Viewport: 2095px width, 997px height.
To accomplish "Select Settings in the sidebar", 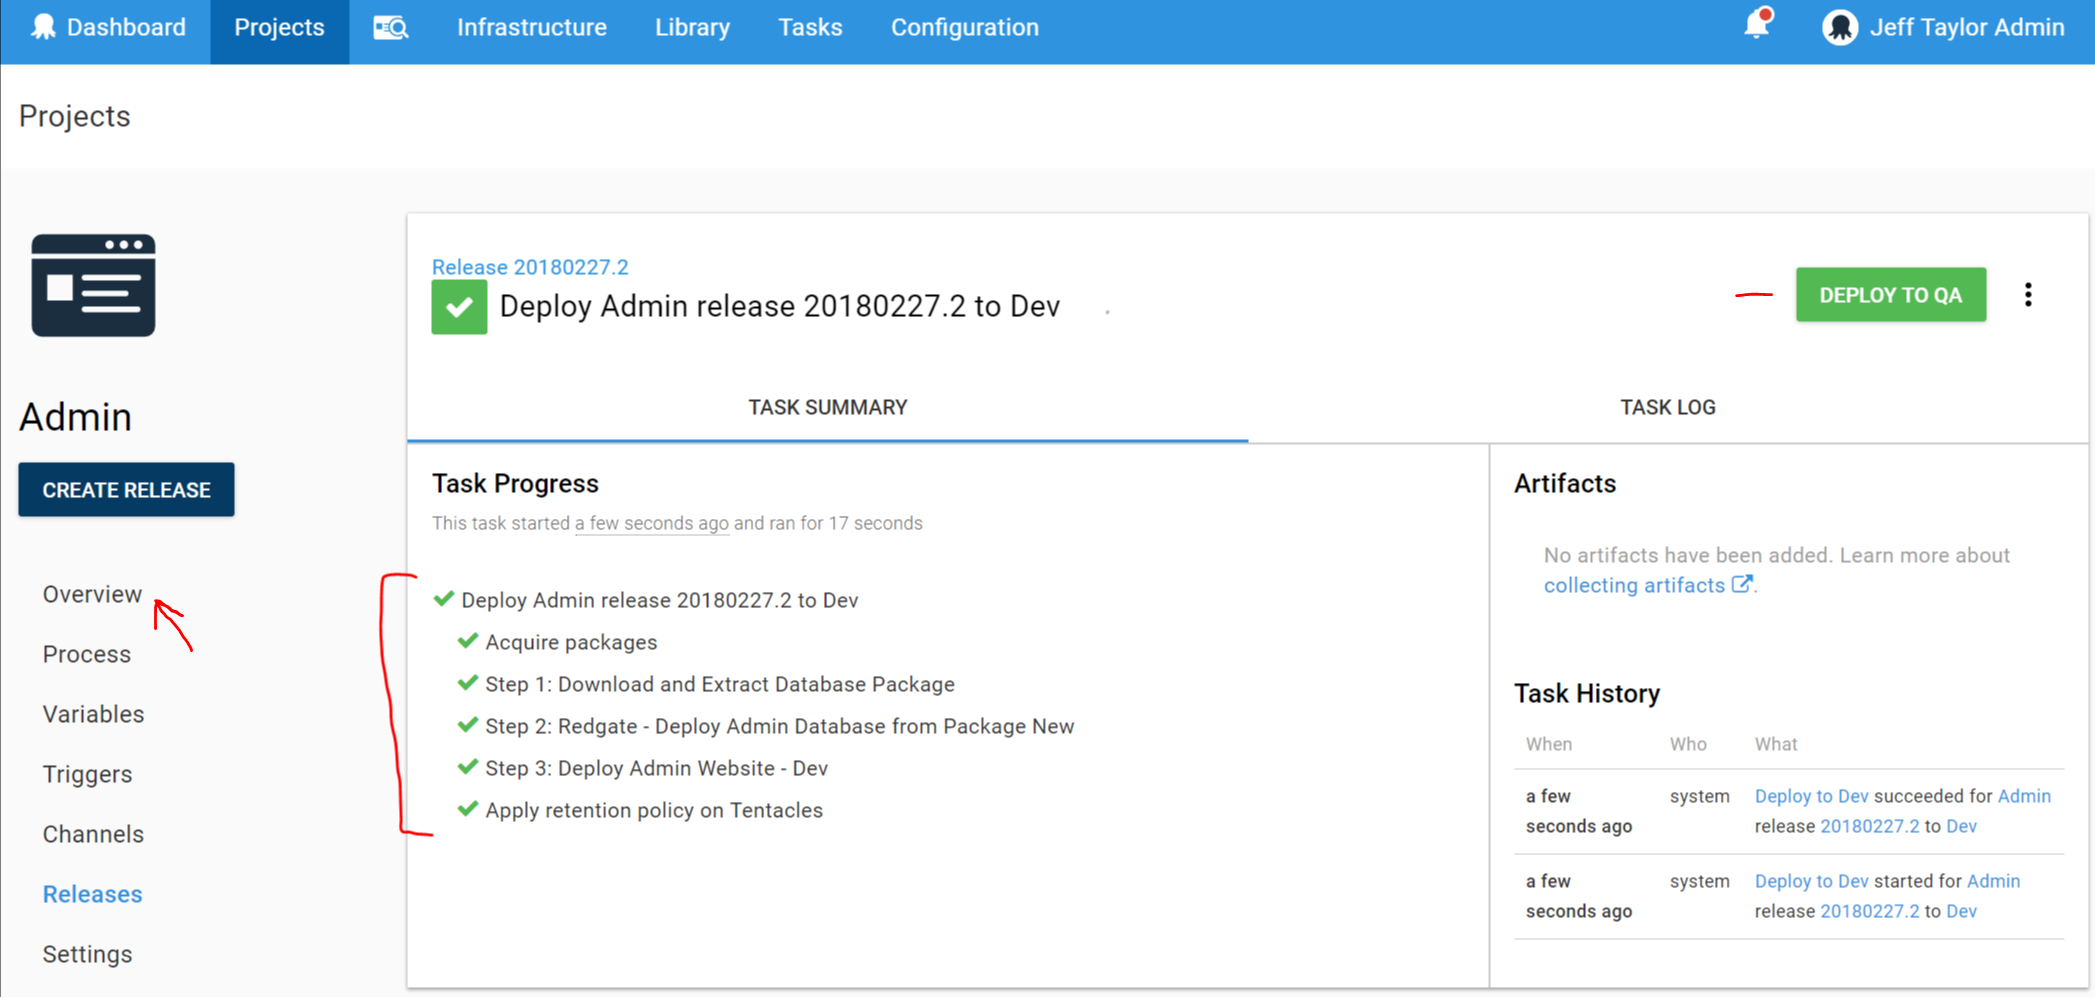I will coord(87,954).
